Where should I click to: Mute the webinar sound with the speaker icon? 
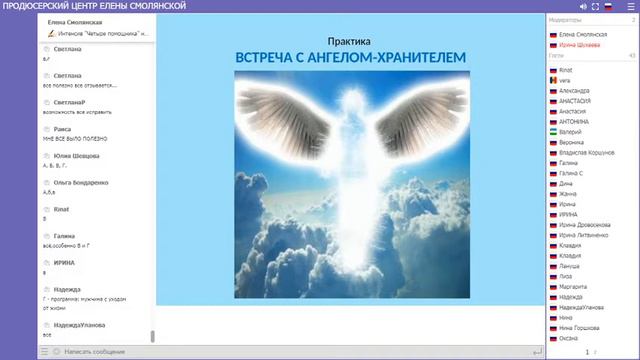pyautogui.click(x=583, y=7)
